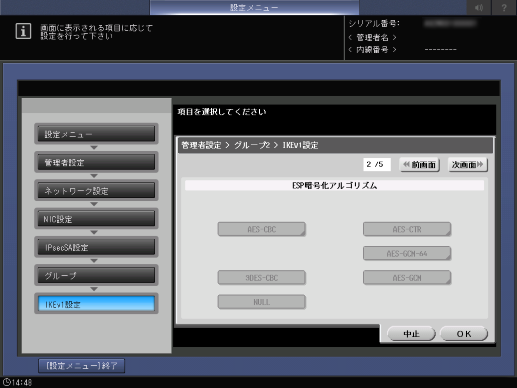Click the speaker sound icon

pos(479,7)
